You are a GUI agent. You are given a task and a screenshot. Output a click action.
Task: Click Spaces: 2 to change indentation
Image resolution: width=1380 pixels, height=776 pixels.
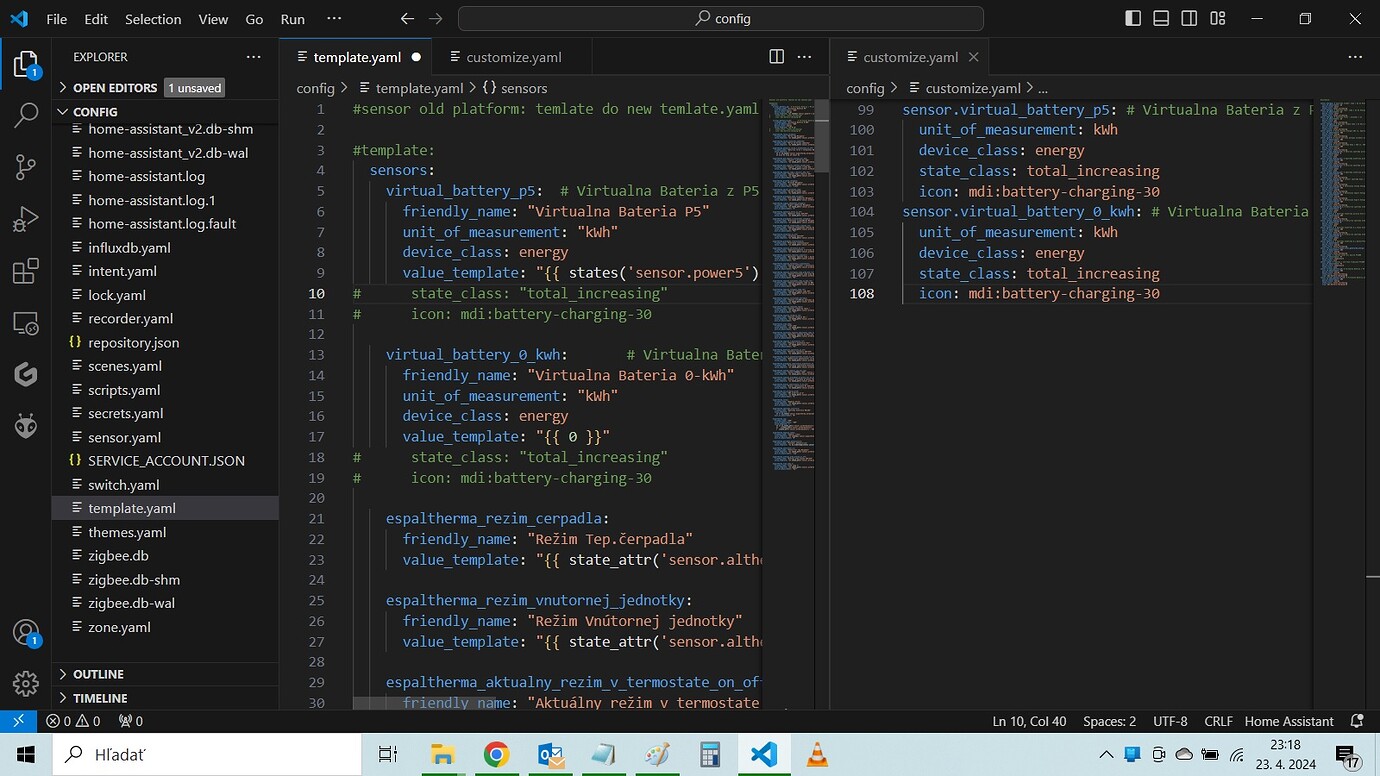1110,721
